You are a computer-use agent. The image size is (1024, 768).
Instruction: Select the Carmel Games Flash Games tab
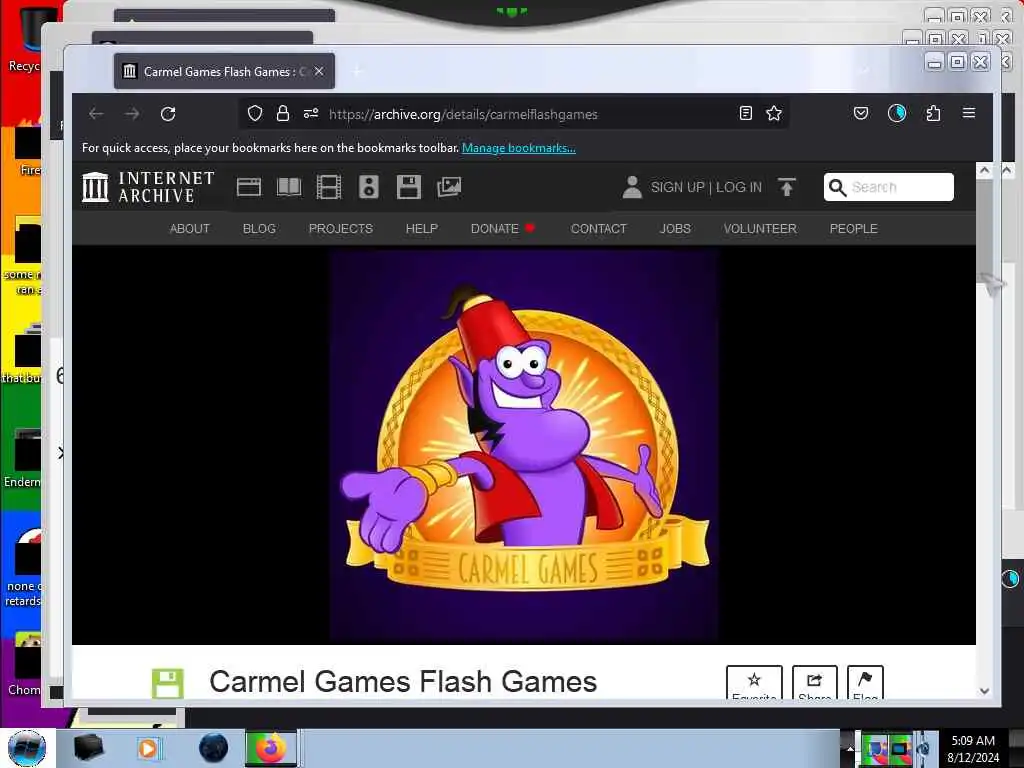(224, 71)
